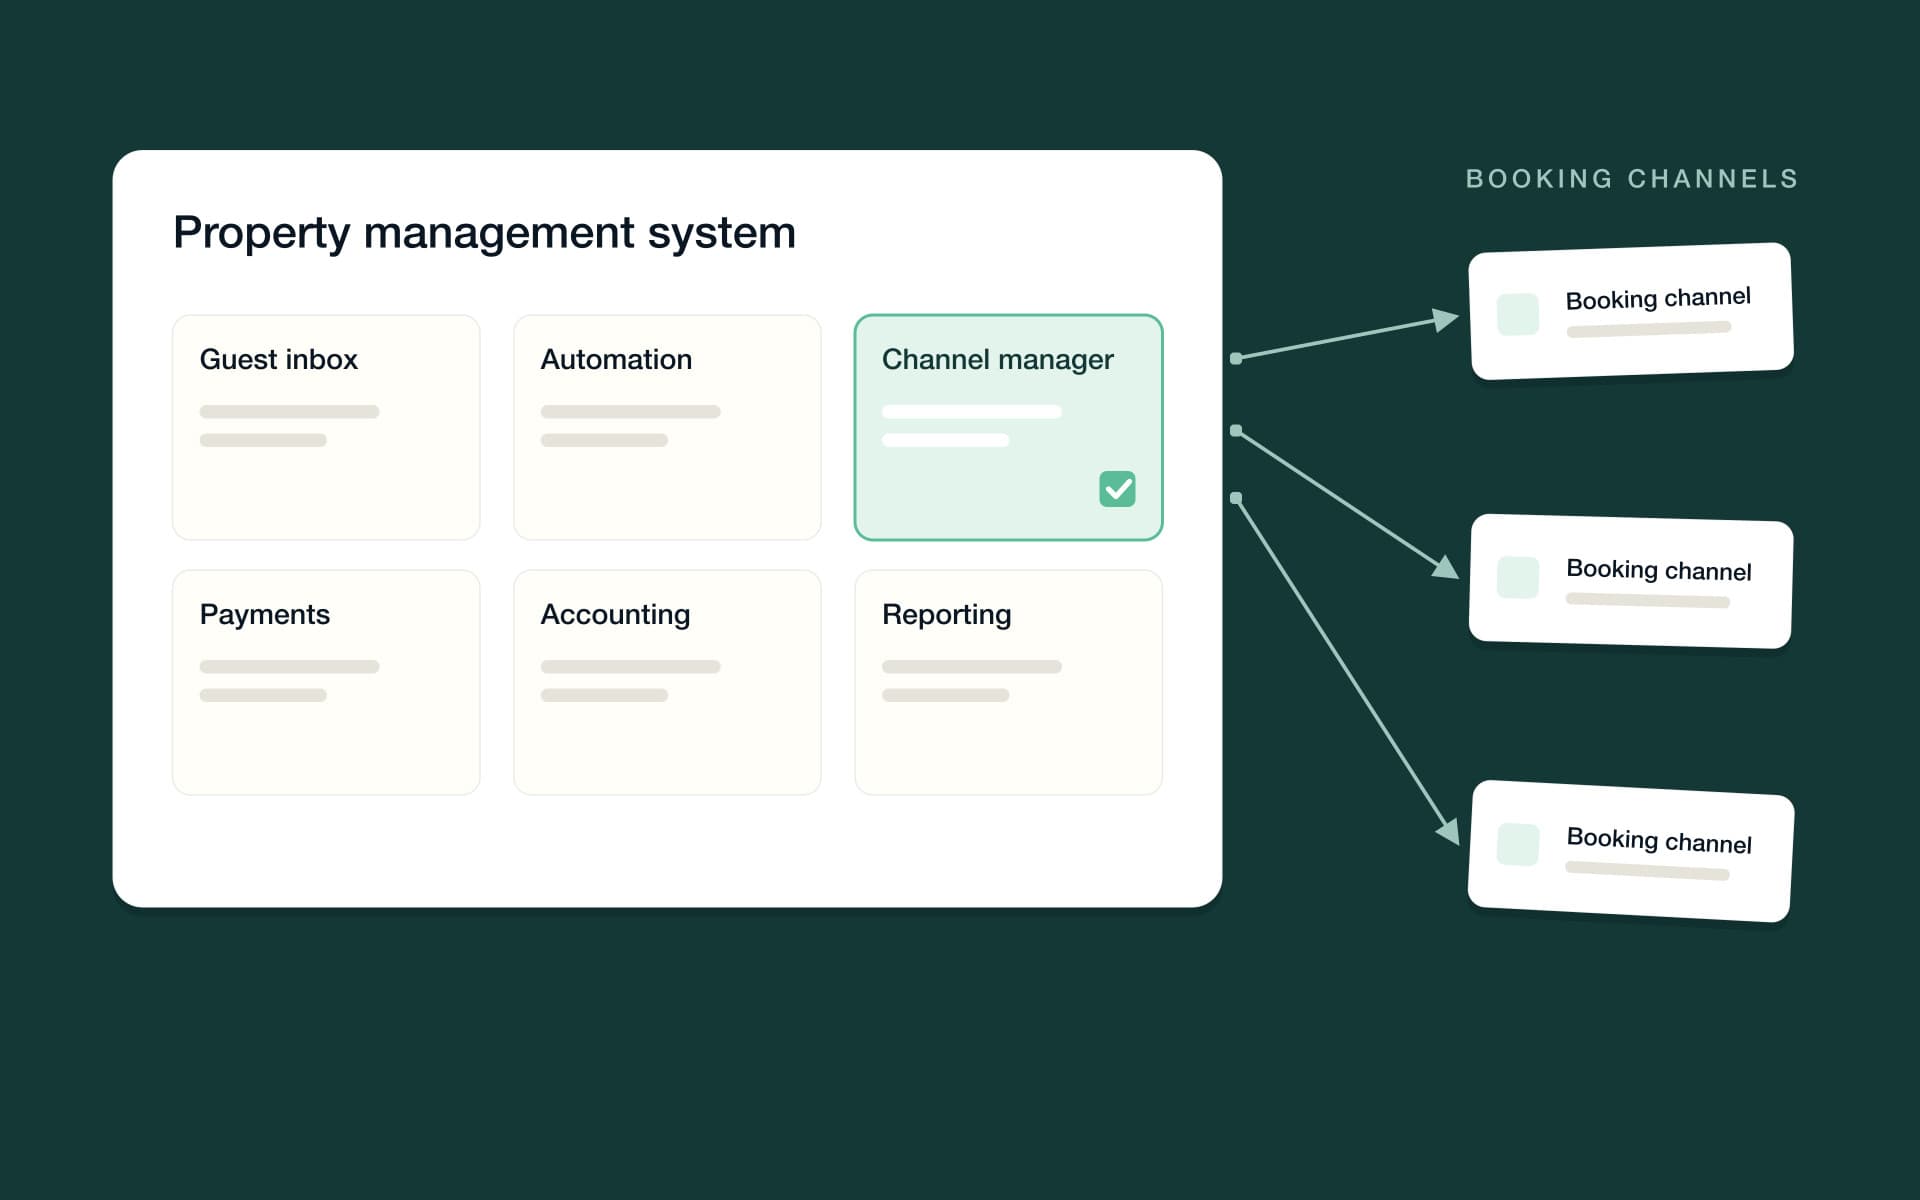This screenshot has height=1200, width=1920.
Task: Click the BOOKING CHANNELS label
Action: 1632,179
